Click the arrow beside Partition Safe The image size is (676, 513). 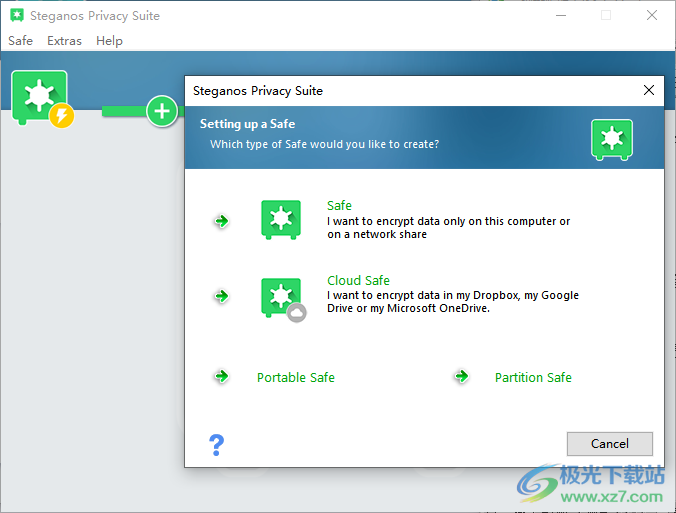461,376
